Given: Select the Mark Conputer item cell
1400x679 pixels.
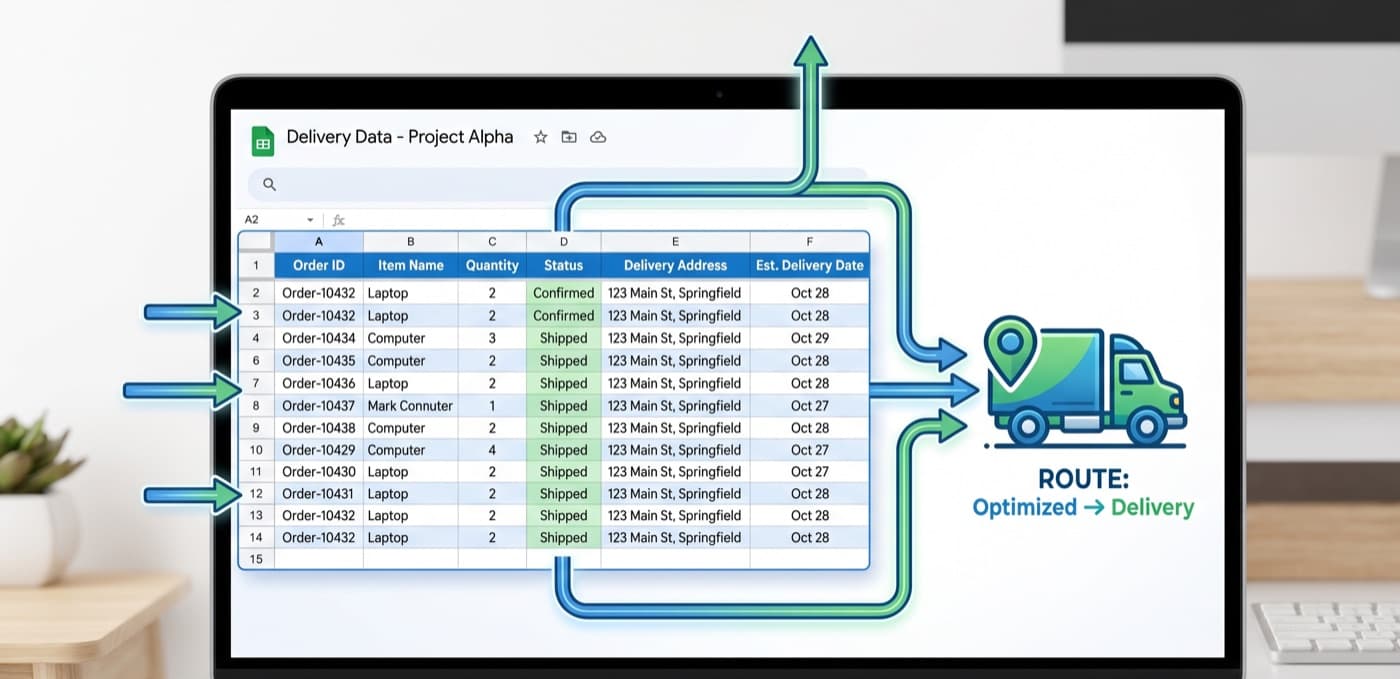Looking at the screenshot, I should 410,406.
